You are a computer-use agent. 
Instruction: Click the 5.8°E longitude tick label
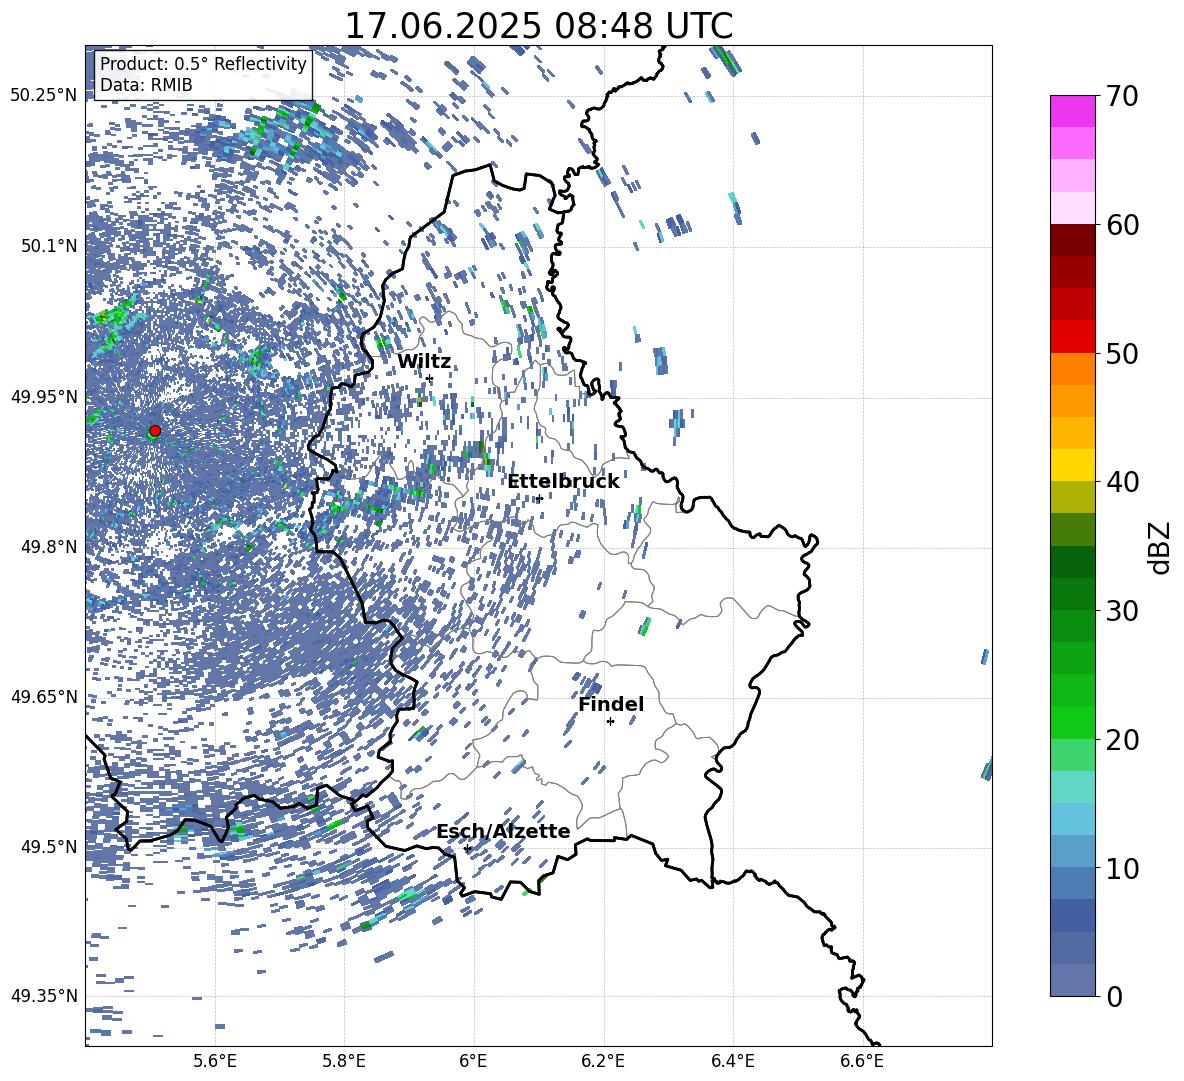pos(344,1061)
